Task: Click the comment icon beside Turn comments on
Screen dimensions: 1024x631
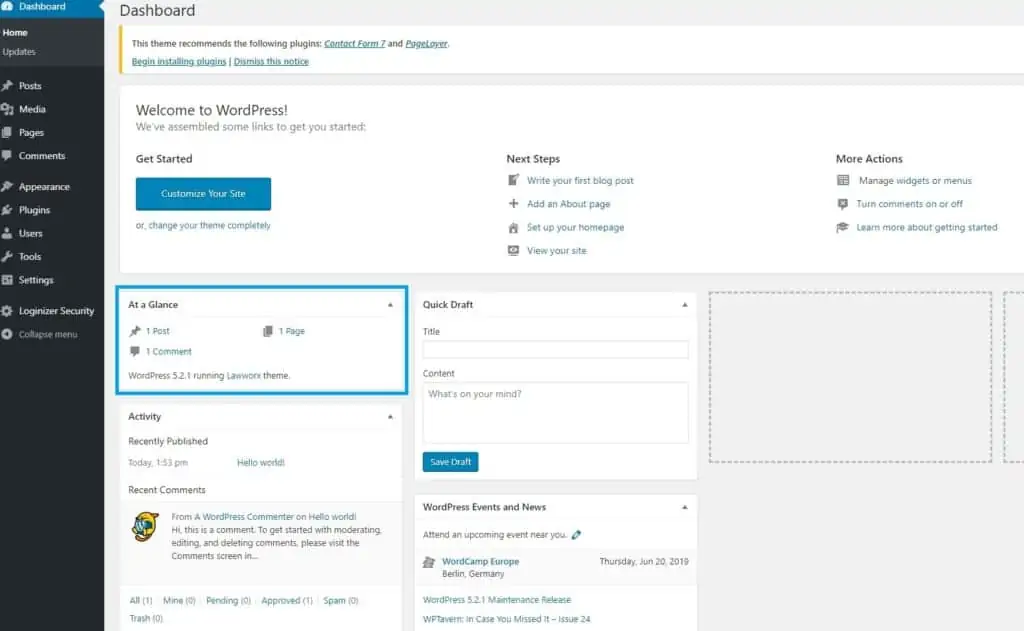Action: pyautogui.click(x=842, y=204)
